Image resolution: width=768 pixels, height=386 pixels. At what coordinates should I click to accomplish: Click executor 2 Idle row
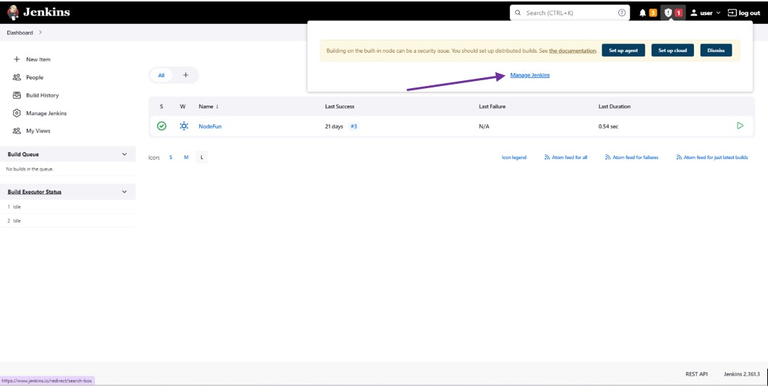68,220
